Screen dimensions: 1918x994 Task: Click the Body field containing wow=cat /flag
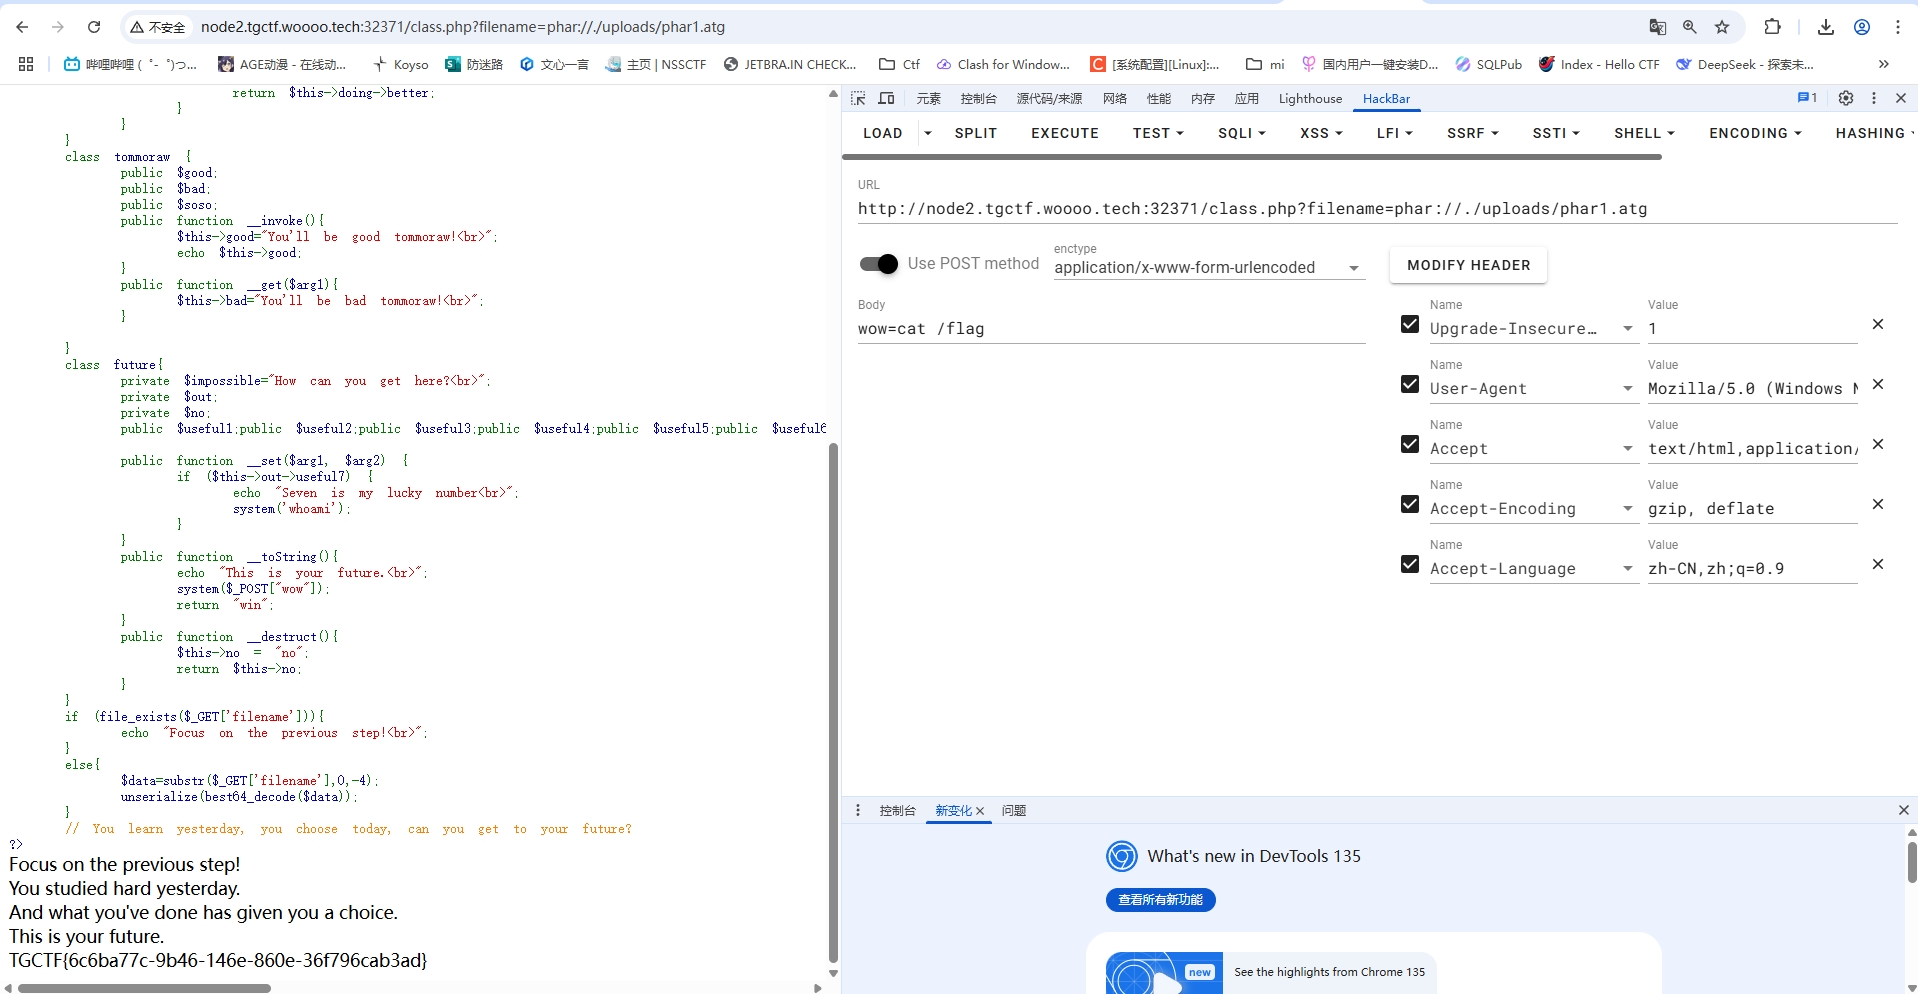pos(1111,329)
